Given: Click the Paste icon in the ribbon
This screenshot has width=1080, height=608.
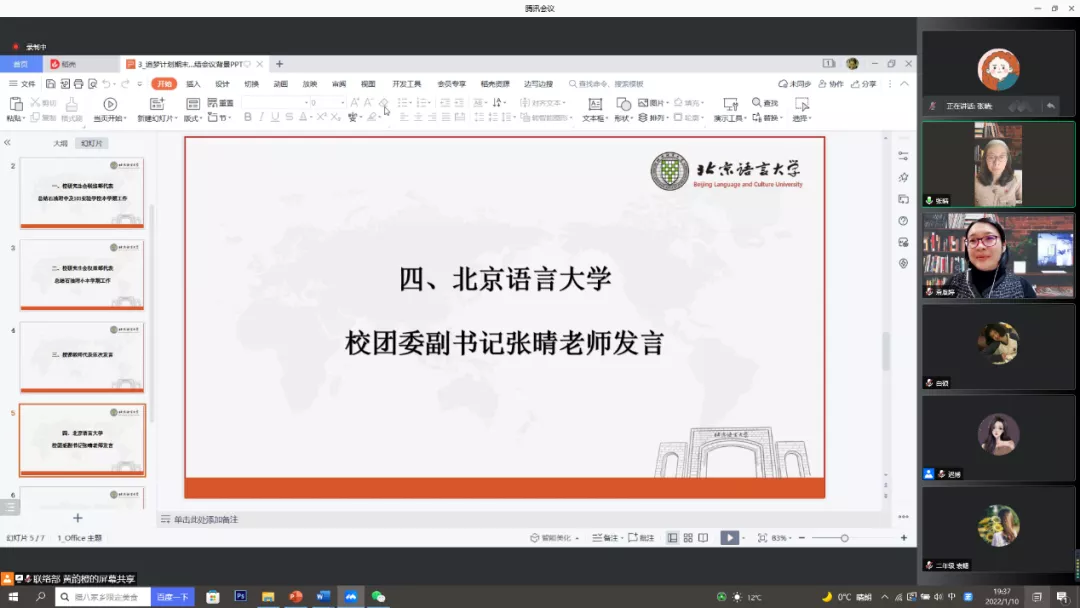Looking at the screenshot, I should click(x=15, y=104).
